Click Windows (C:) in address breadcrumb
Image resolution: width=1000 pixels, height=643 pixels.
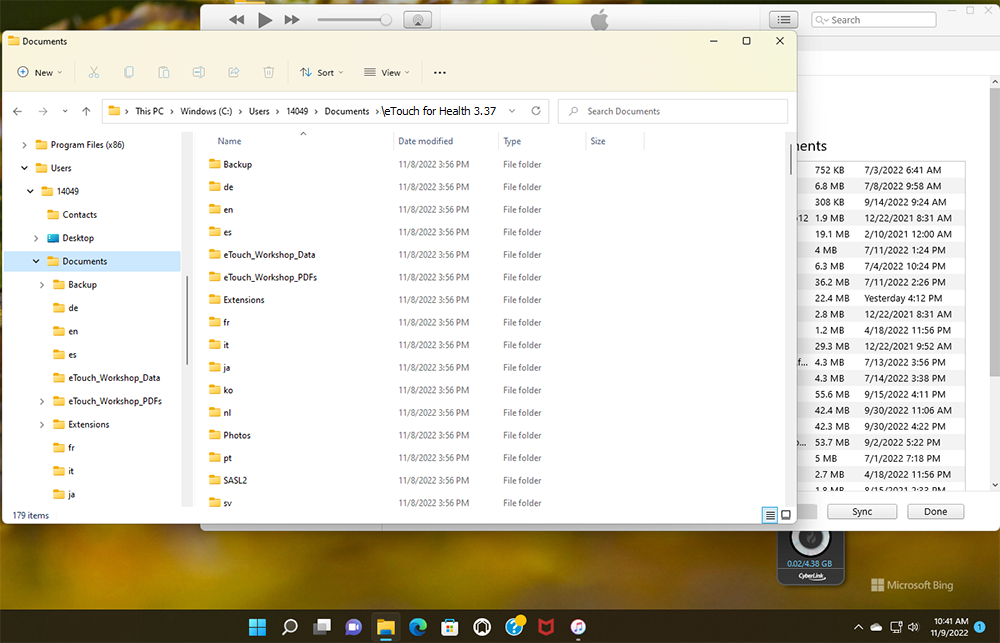206,111
